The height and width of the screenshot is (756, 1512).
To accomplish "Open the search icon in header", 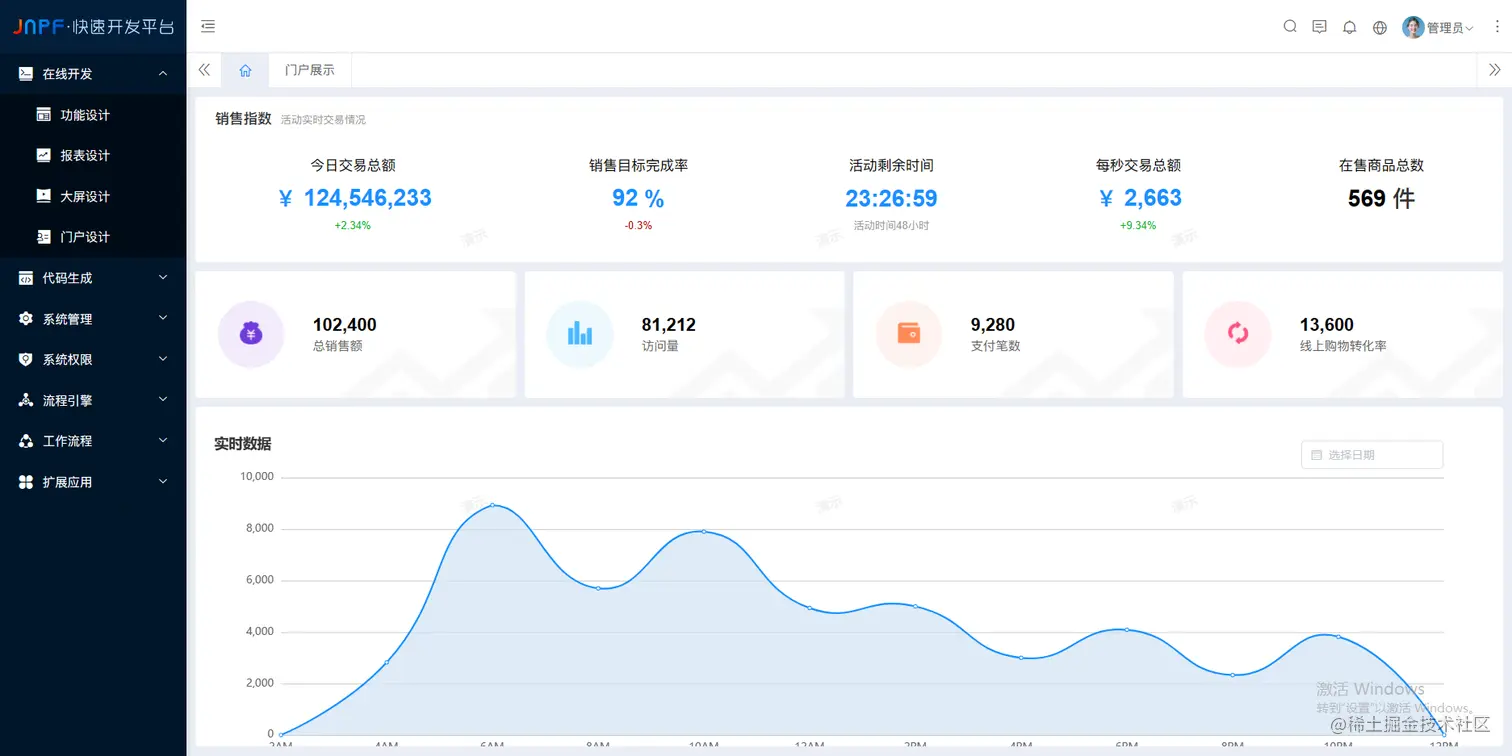I will [x=1290, y=27].
